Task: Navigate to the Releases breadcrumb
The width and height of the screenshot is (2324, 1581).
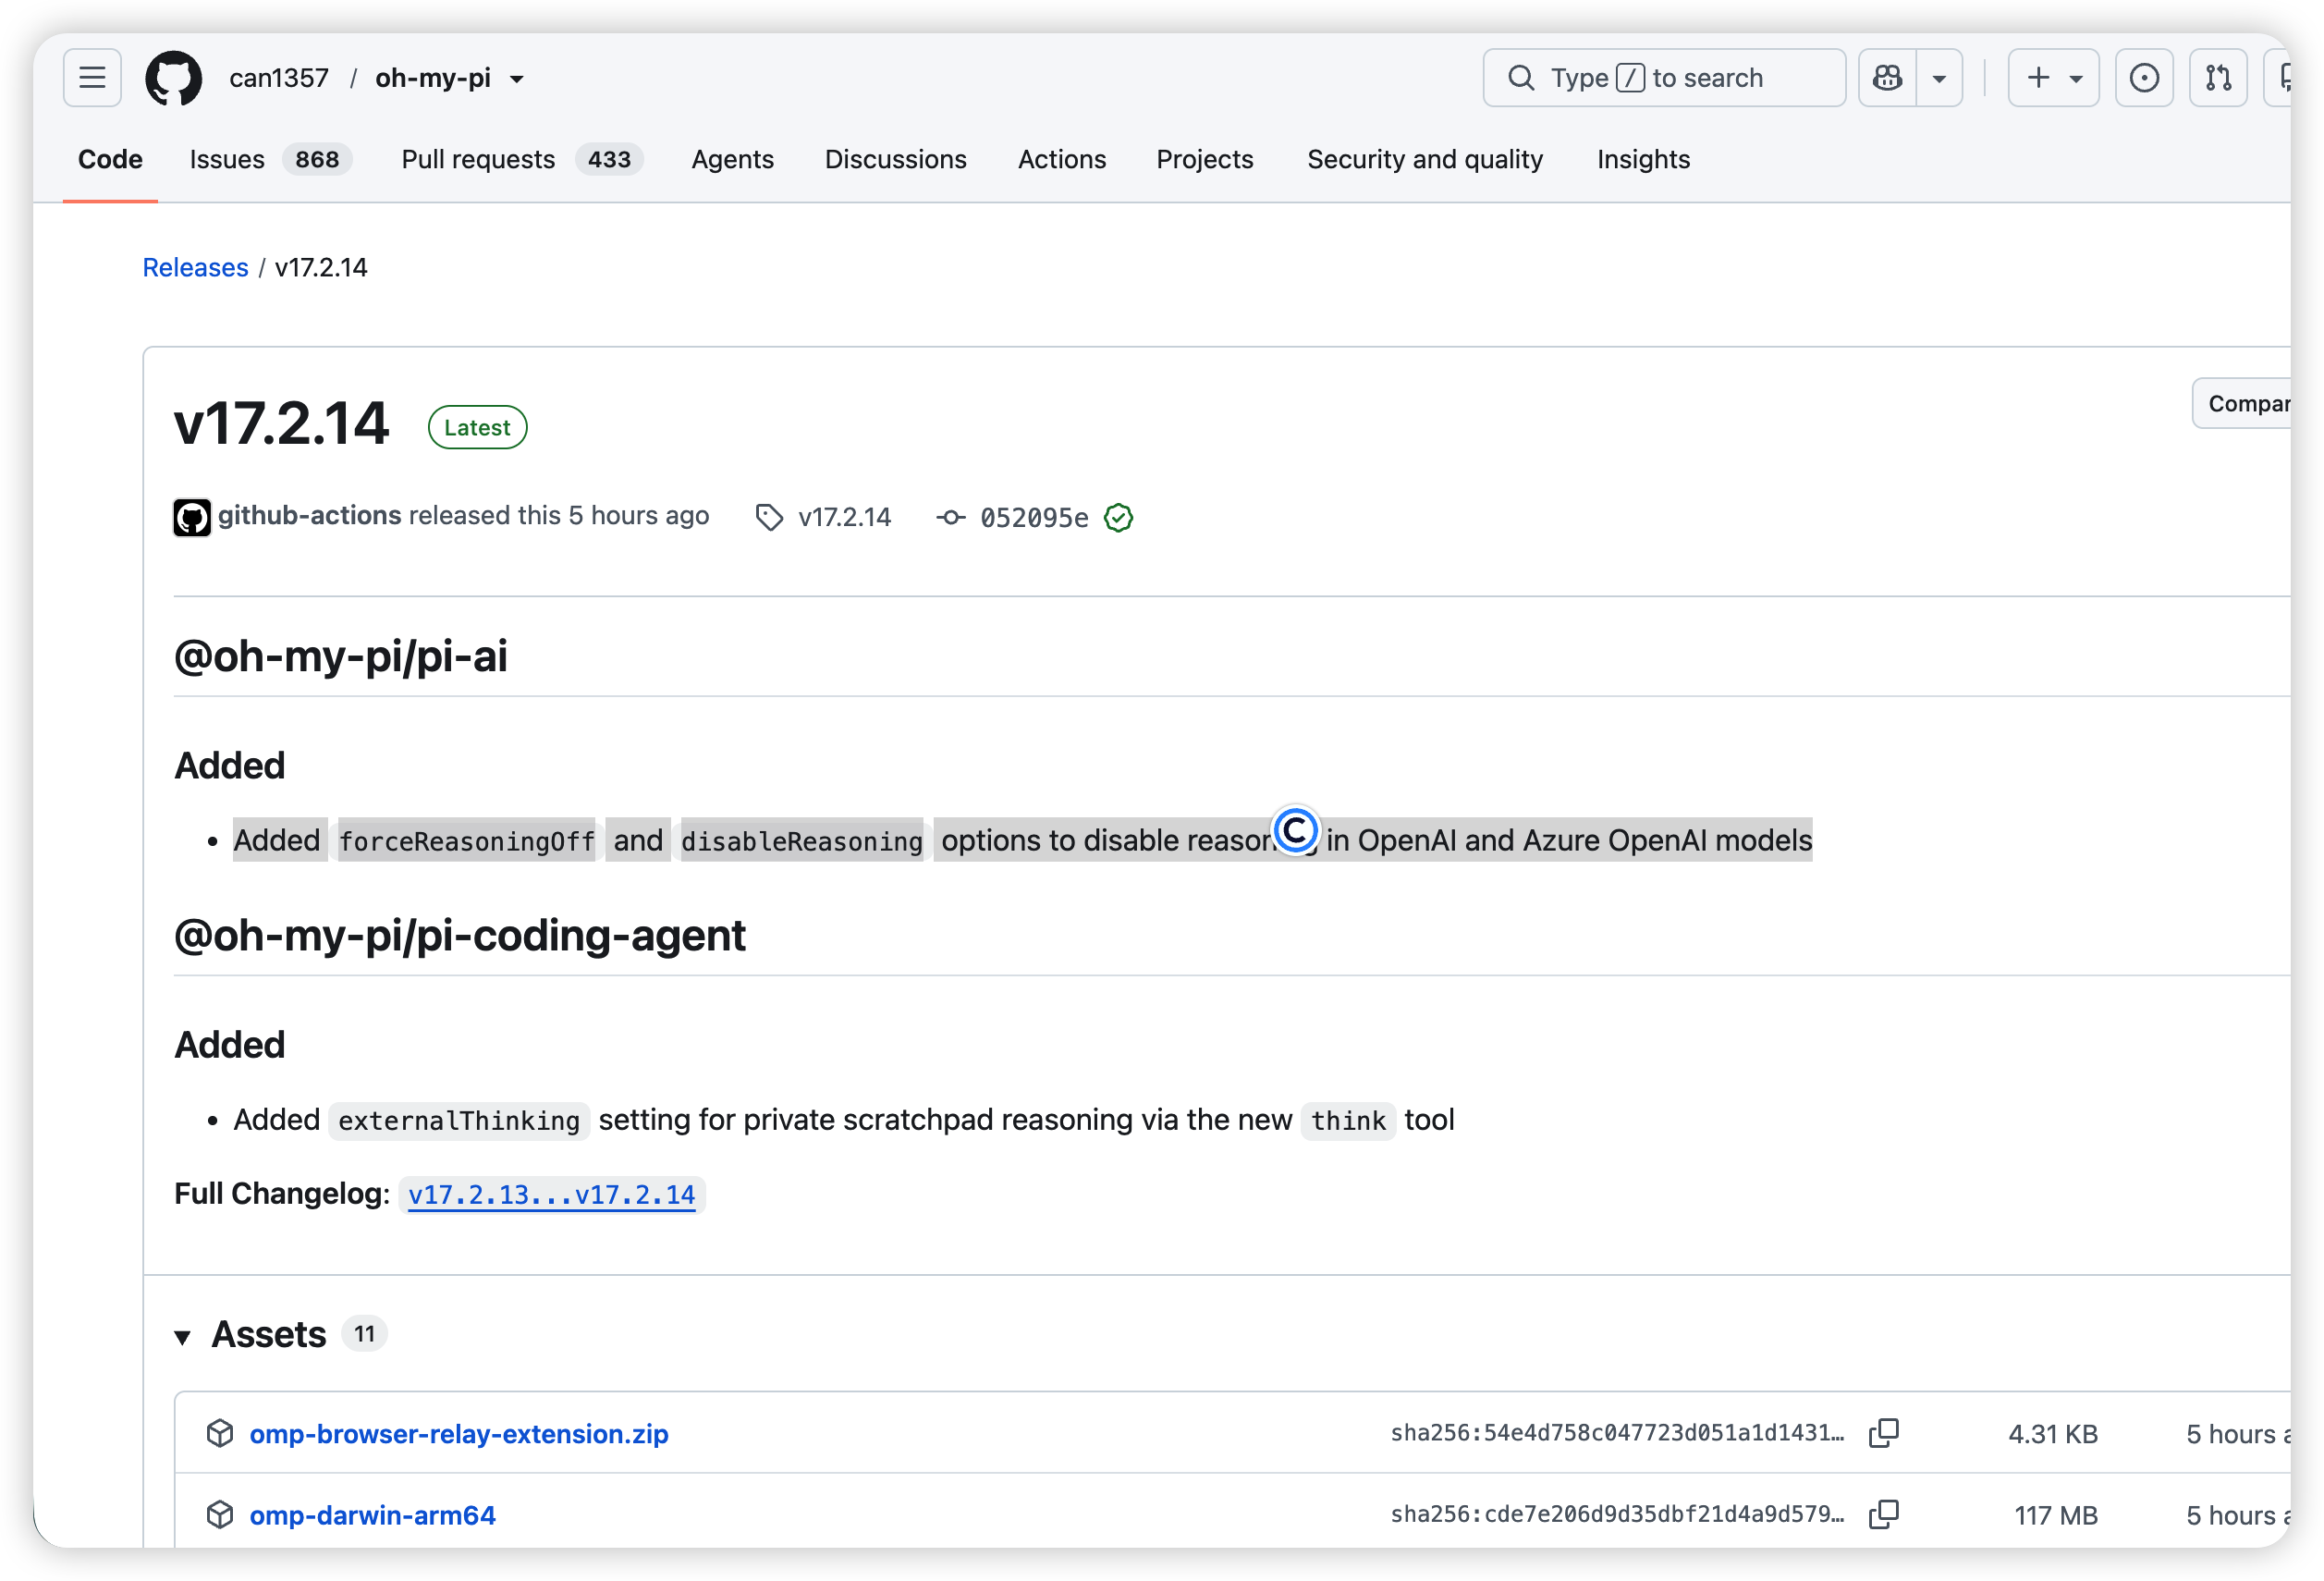Action: (x=195, y=268)
